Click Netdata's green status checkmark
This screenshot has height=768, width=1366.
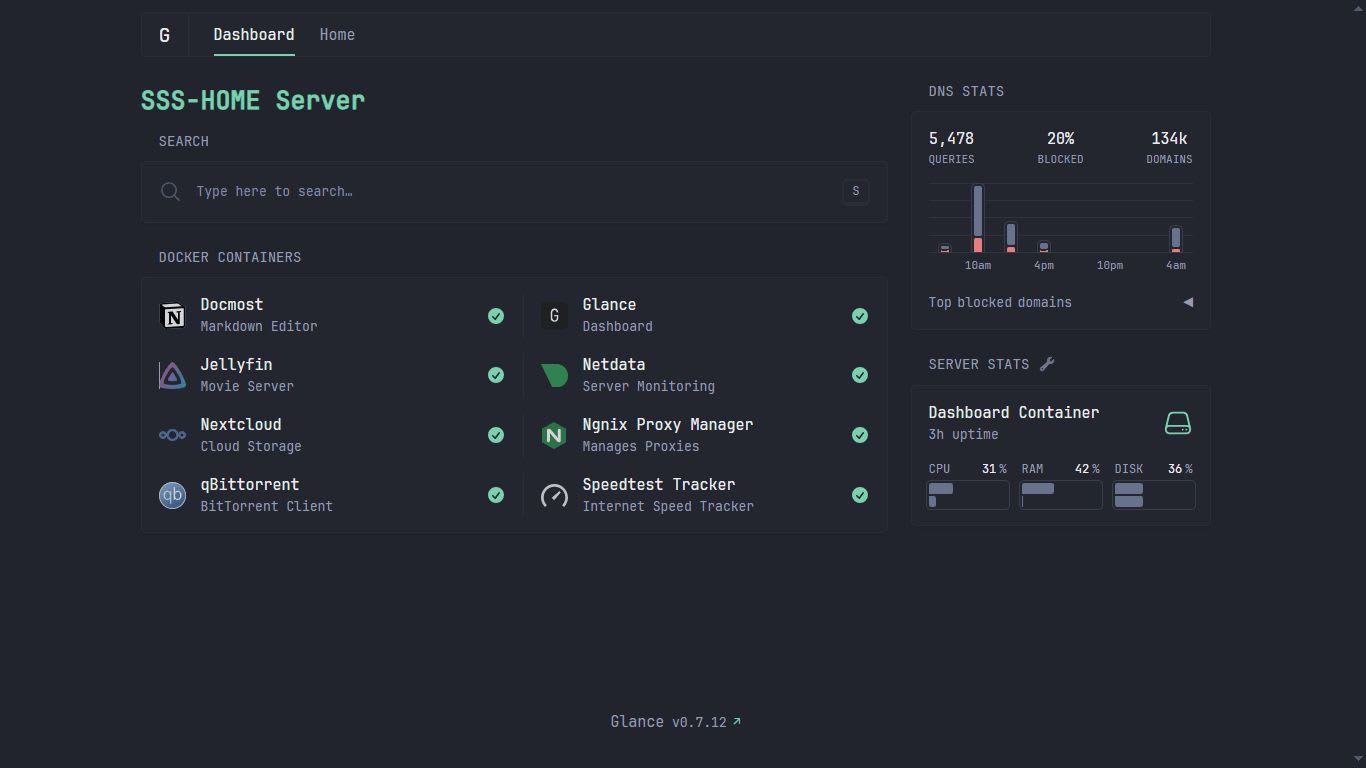pyautogui.click(x=860, y=375)
